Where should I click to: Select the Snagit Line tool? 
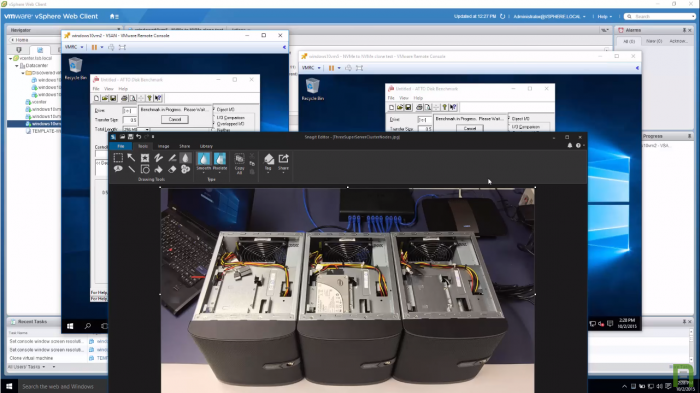(x=131, y=169)
